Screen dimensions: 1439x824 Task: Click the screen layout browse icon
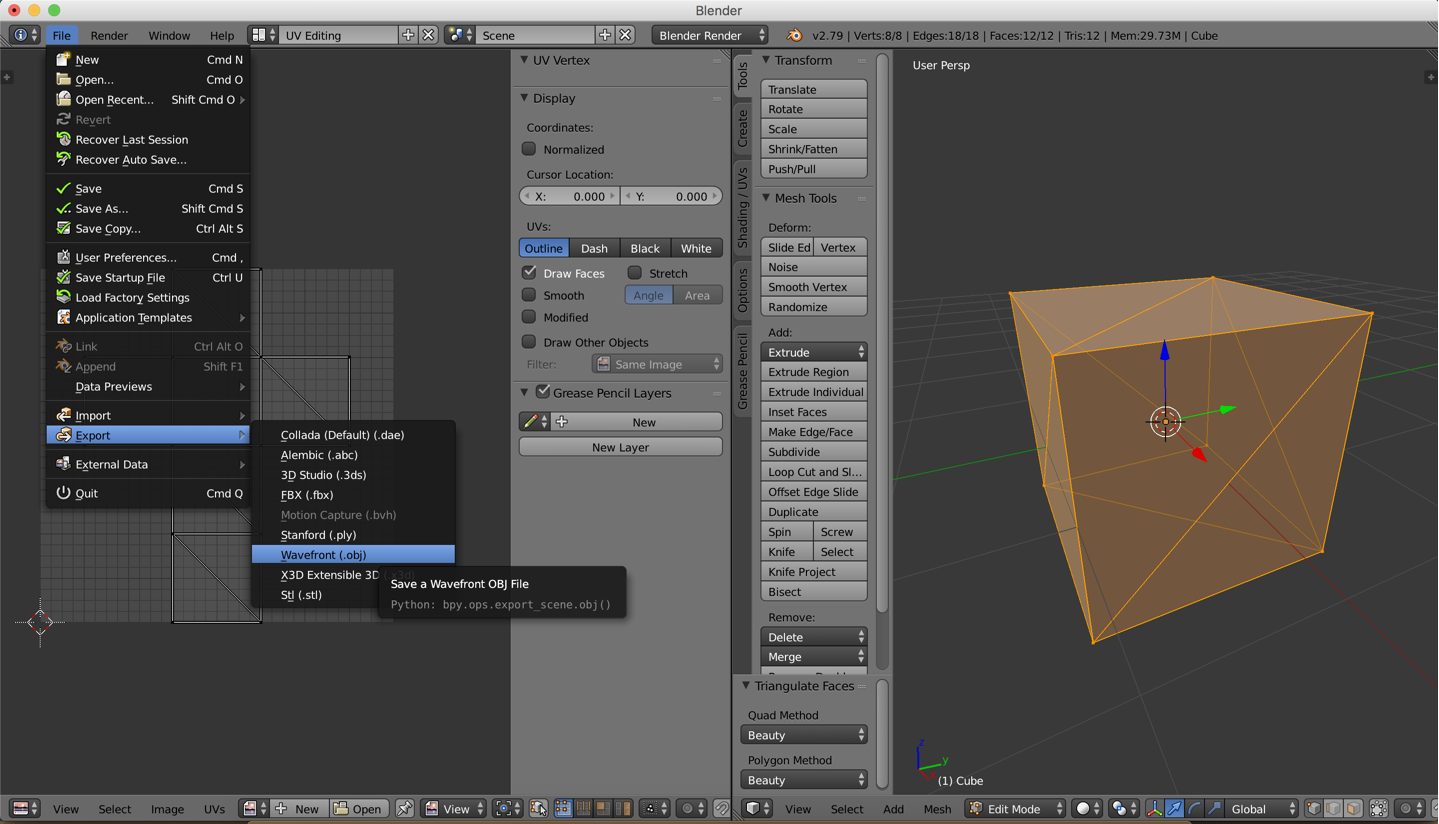264,35
